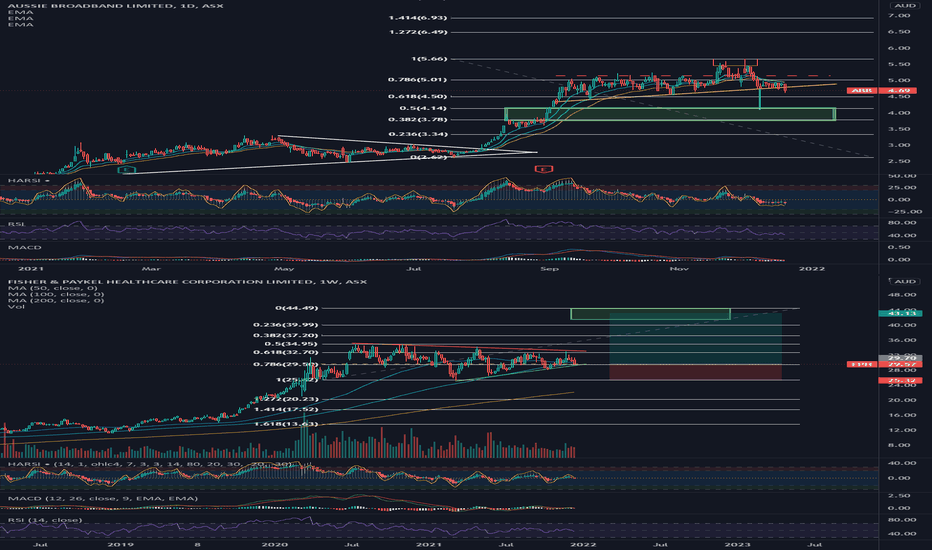Viewport: 932px width, 550px height.
Task: Click the 0.786(5.01) Fibonacci level label
Action: coord(418,80)
